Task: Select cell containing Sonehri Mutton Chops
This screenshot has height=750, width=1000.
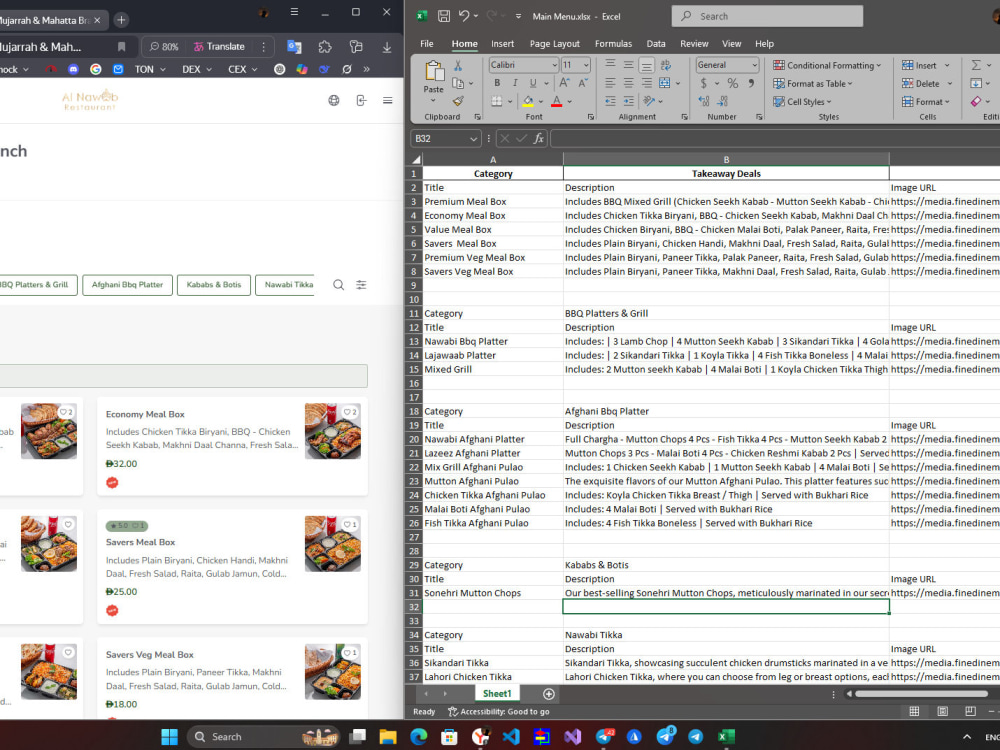Action: pos(492,593)
